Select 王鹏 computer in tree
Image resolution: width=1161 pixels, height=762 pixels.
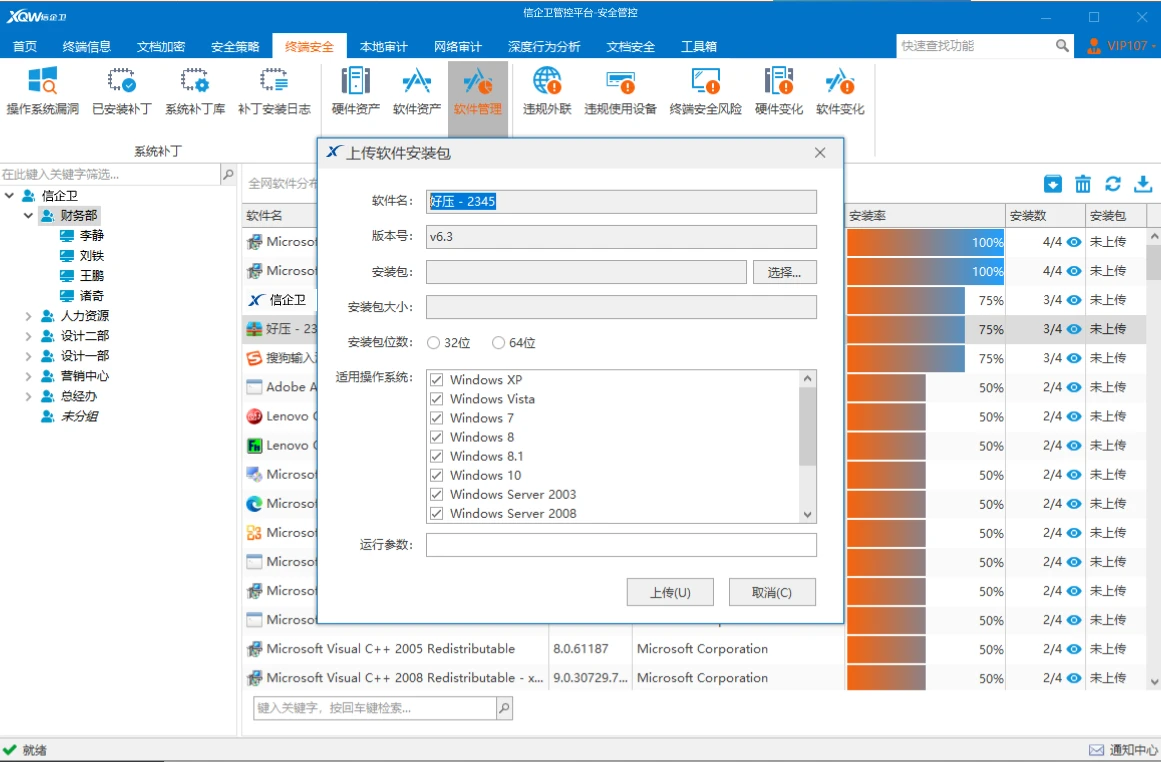(x=82, y=275)
